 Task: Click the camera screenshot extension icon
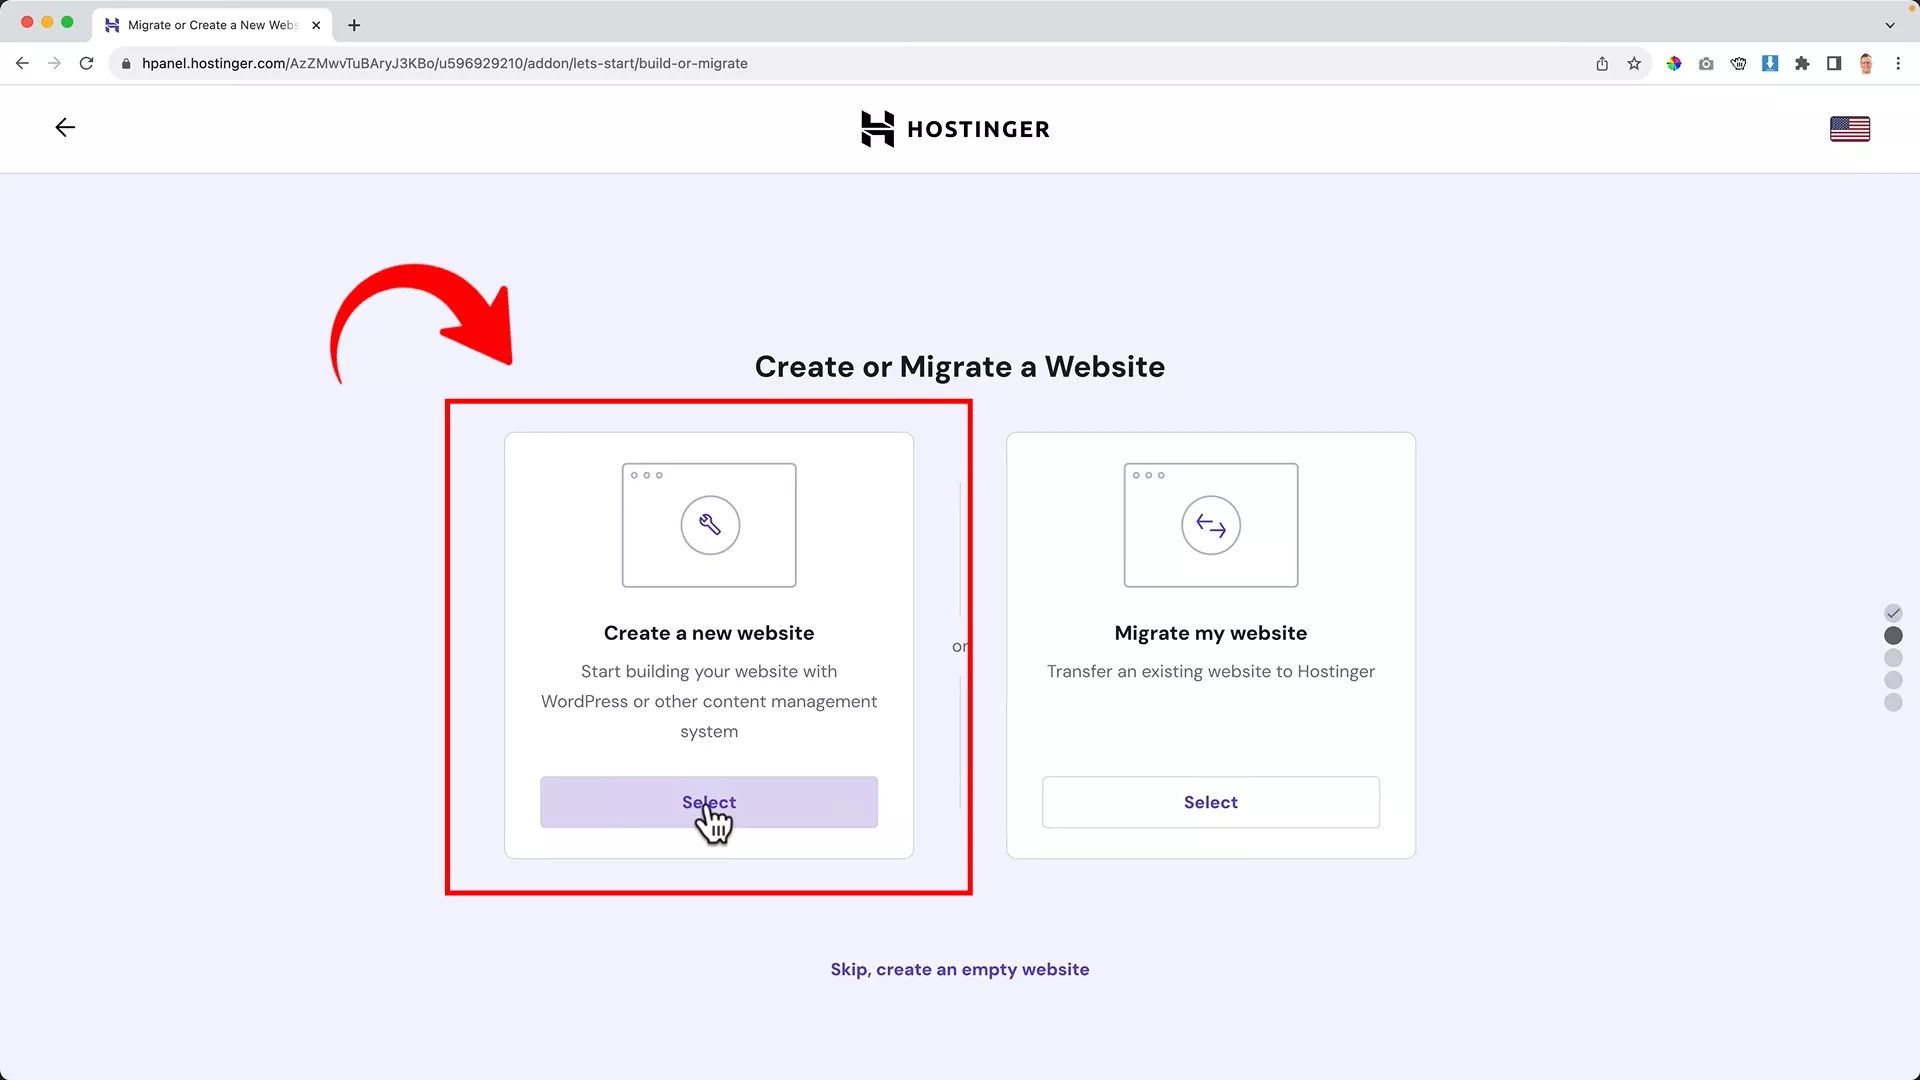1706,63
